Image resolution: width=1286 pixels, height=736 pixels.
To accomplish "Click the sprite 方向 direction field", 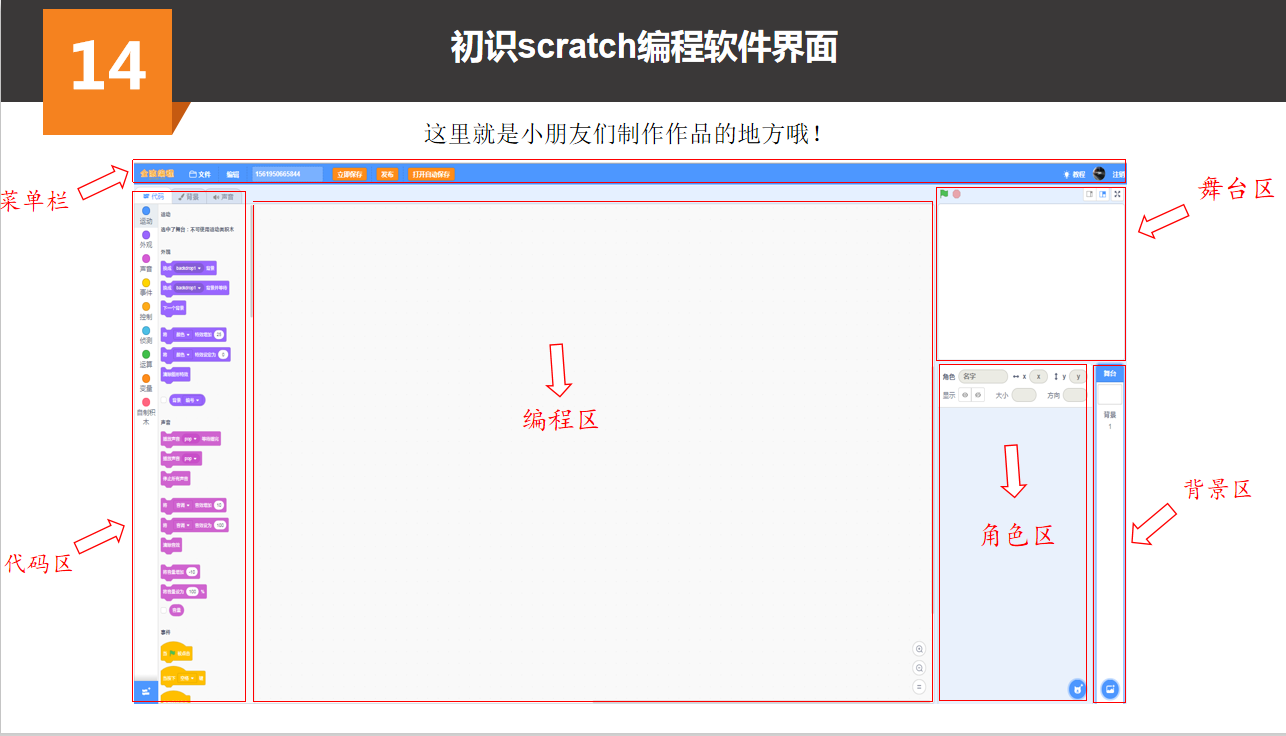I will coord(1075,395).
